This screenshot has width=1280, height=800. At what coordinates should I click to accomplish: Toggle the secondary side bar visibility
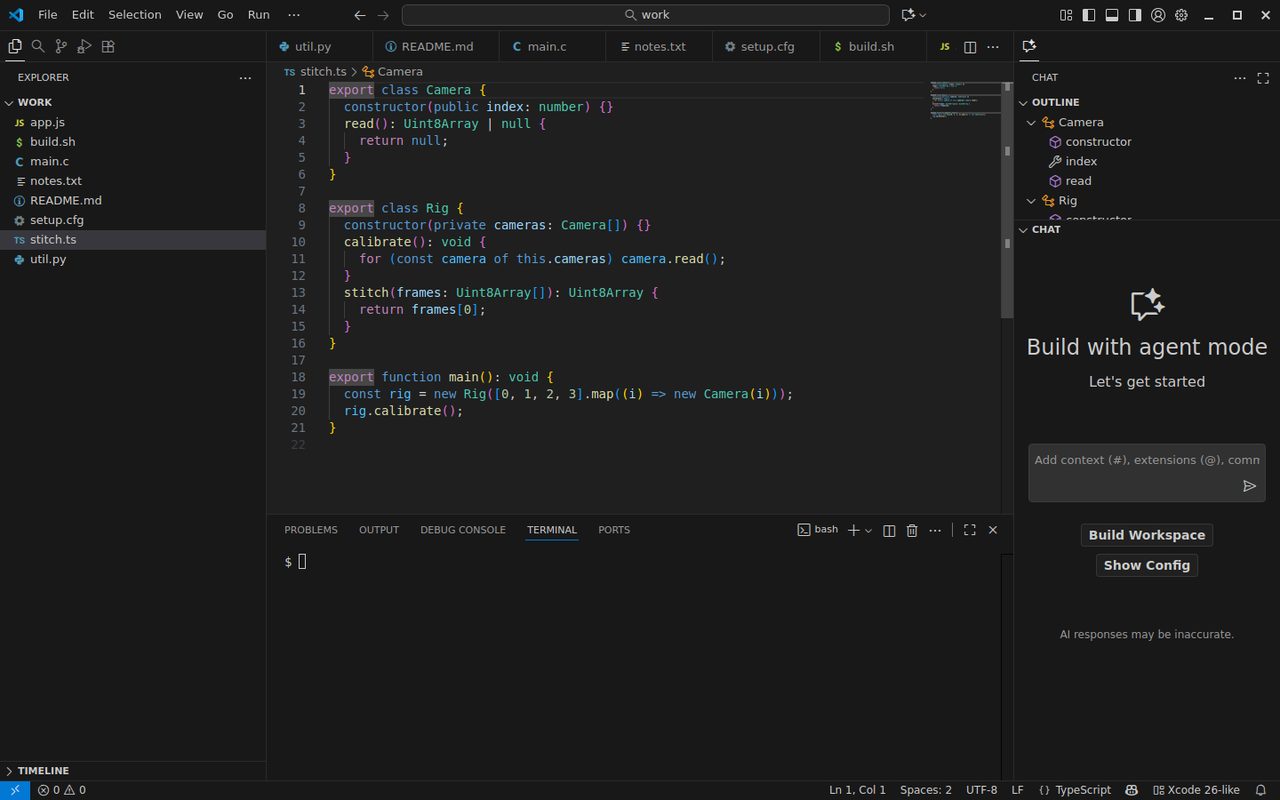pyautogui.click(x=1135, y=15)
